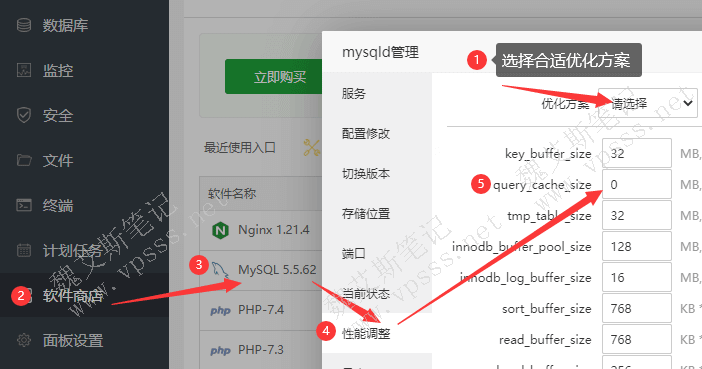
Task: Click PHP-7.4 software name
Action: tap(261, 309)
